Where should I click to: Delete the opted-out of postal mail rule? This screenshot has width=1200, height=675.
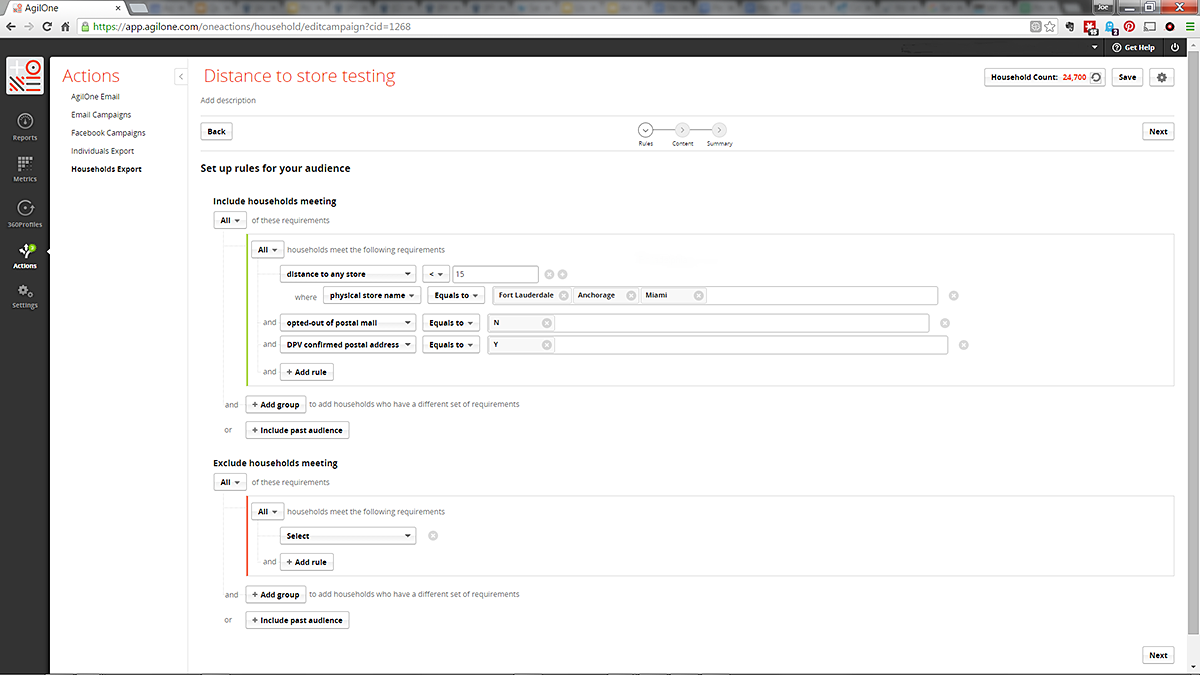click(944, 323)
